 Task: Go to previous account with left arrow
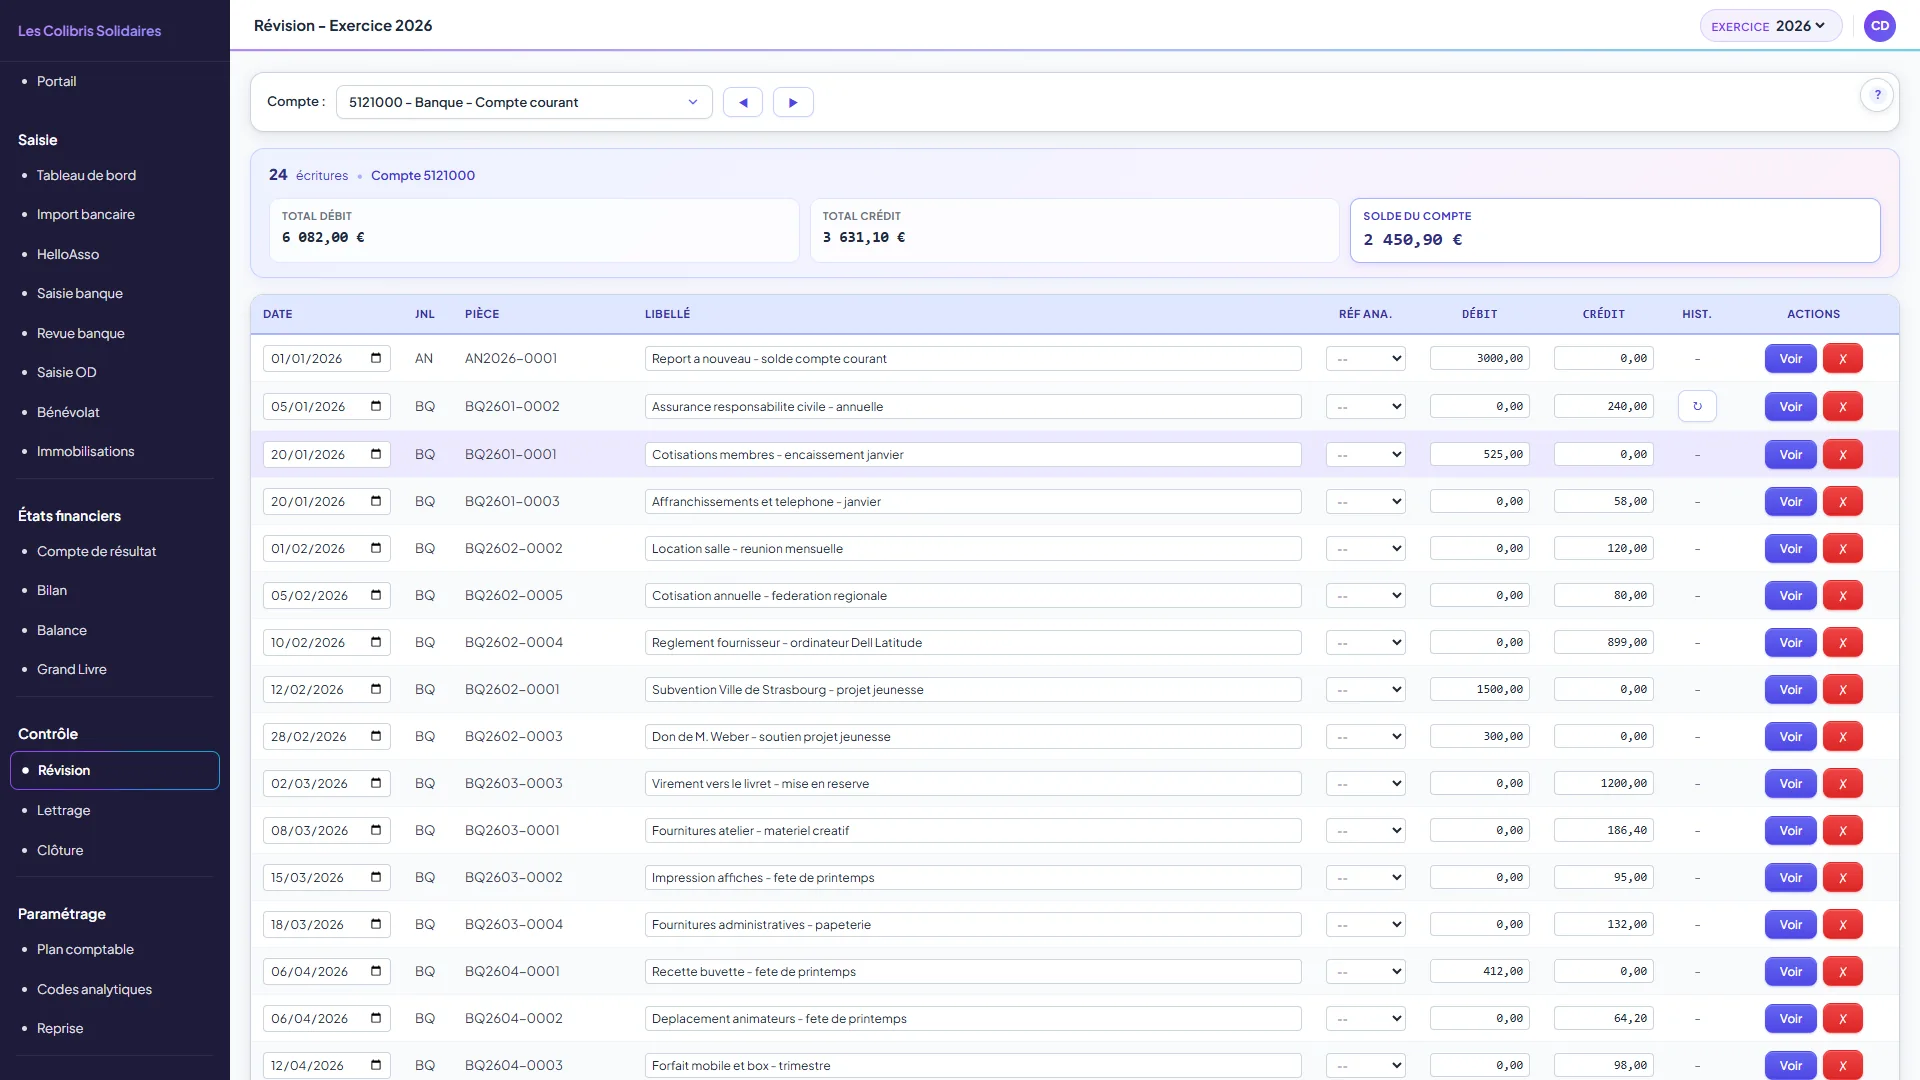[743, 102]
